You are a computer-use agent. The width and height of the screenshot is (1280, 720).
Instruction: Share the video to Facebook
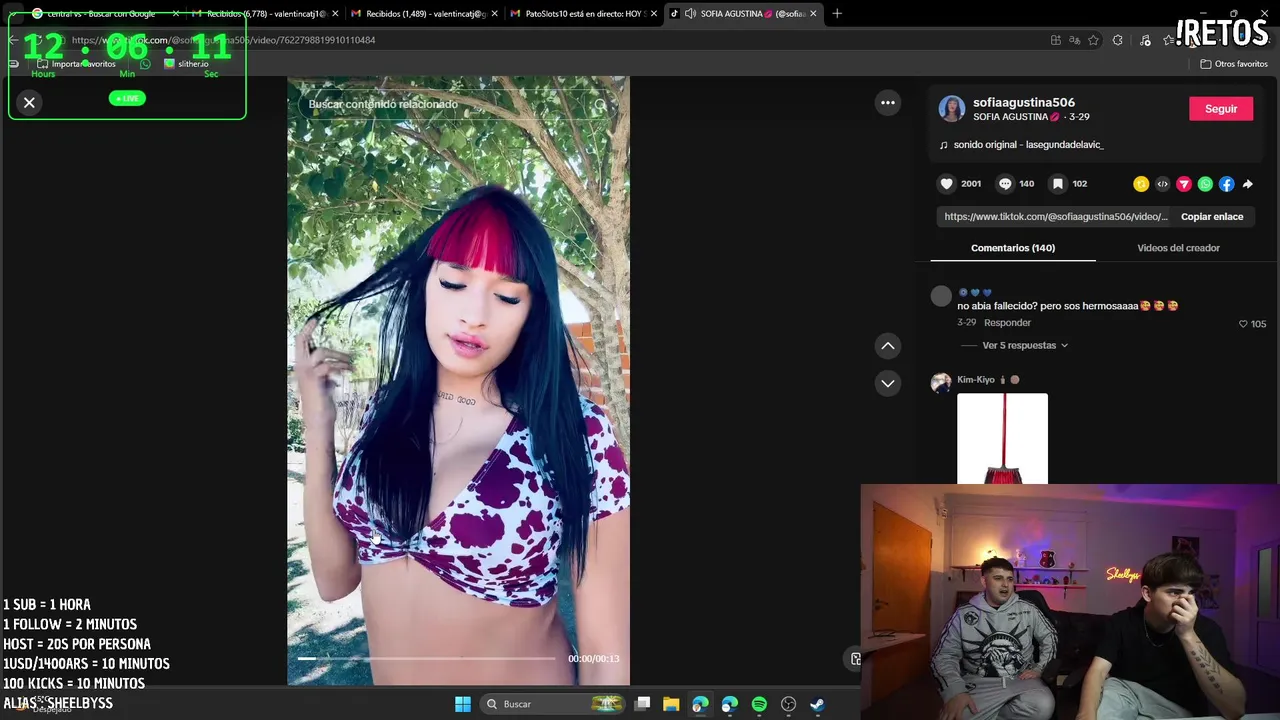click(x=1226, y=184)
